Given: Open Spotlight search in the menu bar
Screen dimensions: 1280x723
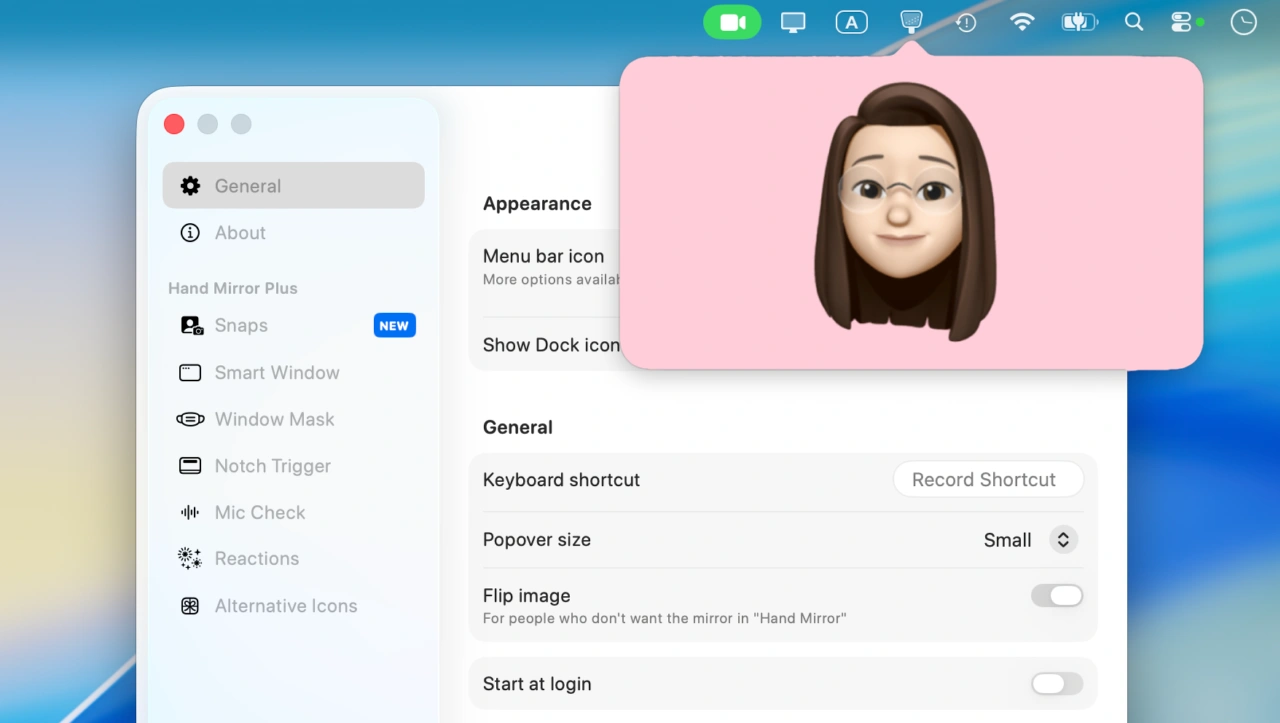Looking at the screenshot, I should pos(1133,22).
